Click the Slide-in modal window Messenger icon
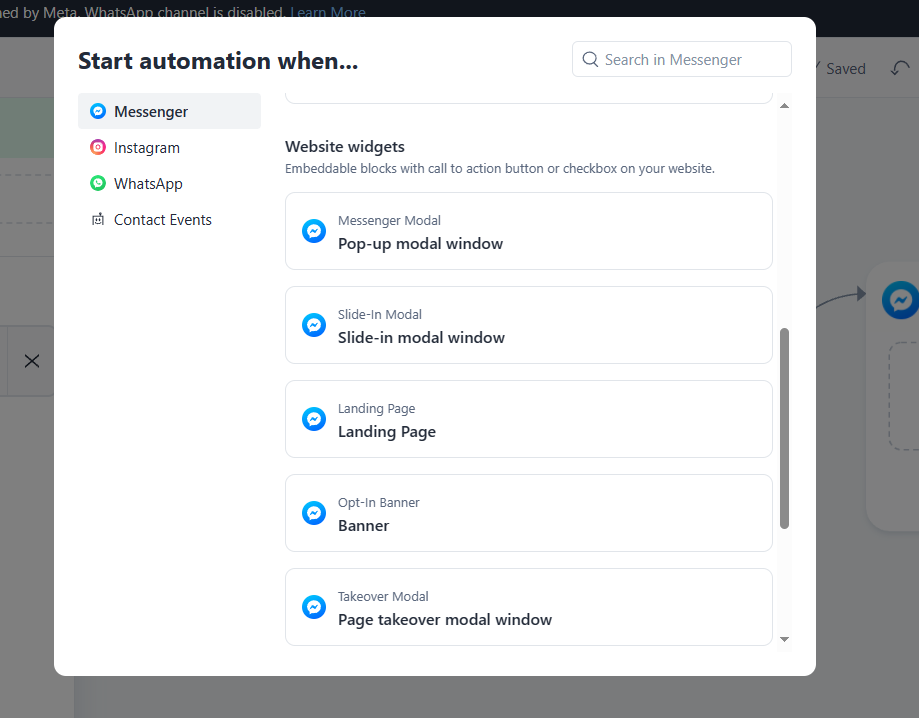Screen dimensions: 919x718 [x=314, y=325]
